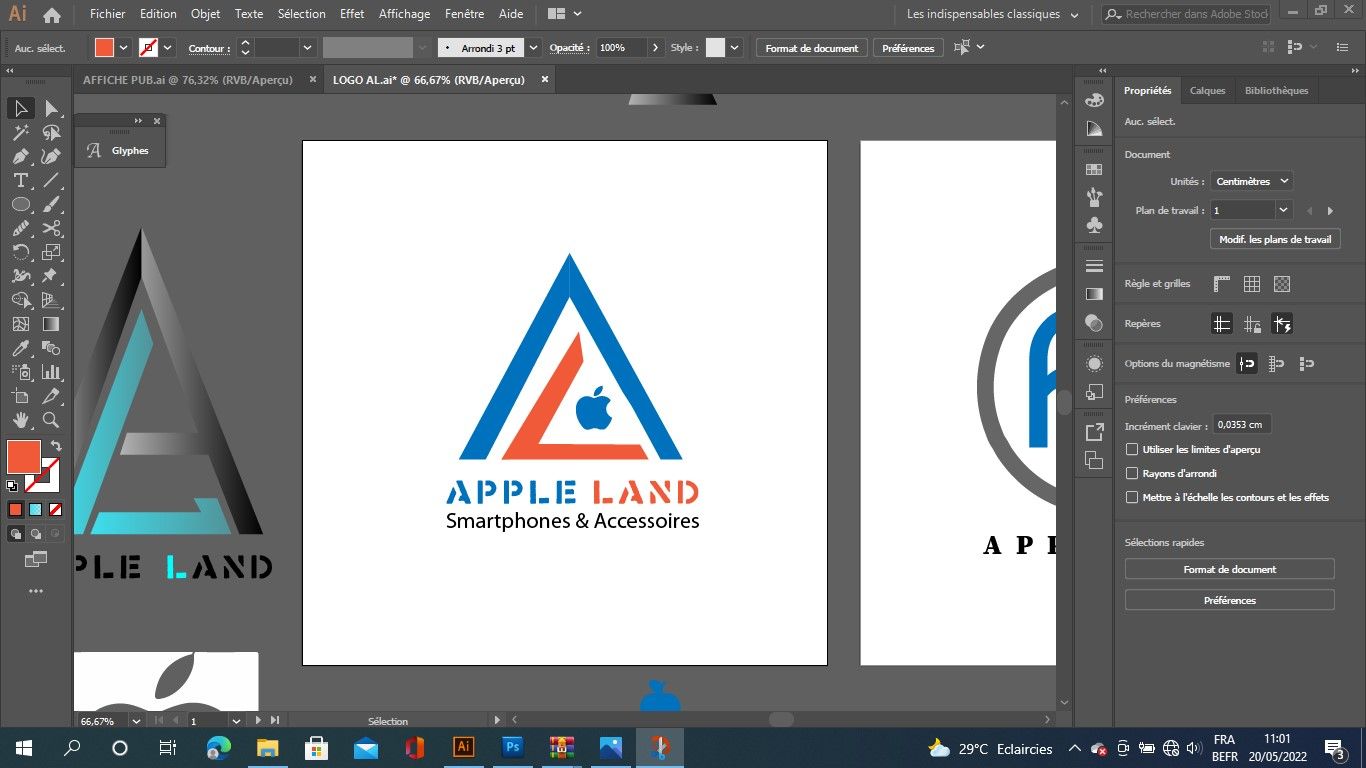Choose the Magic Wand tool
This screenshot has width=1366, height=768.
pyautogui.click(x=20, y=132)
